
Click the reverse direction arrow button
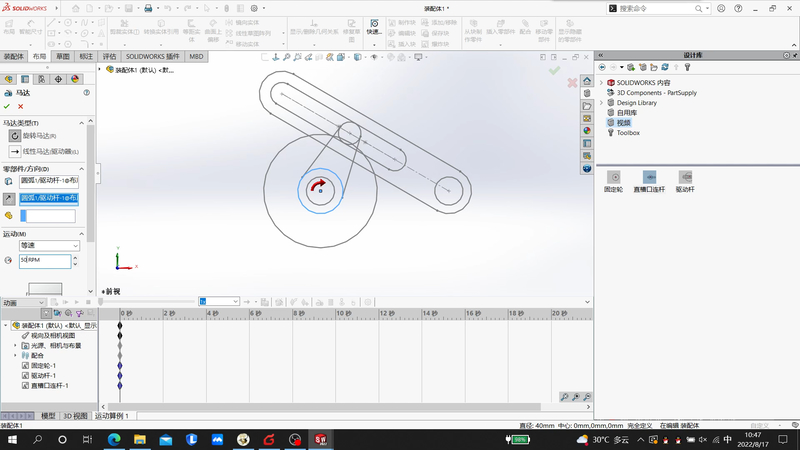click(9, 198)
